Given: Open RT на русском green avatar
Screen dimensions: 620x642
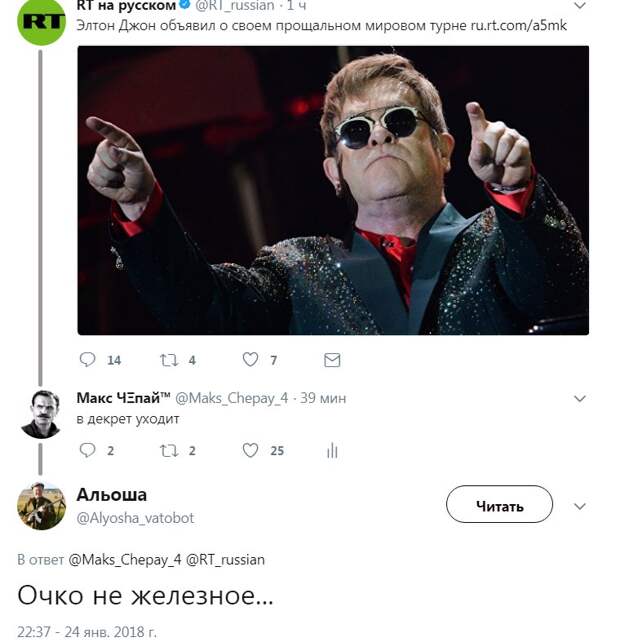Looking at the screenshot, I should tap(41, 20).
